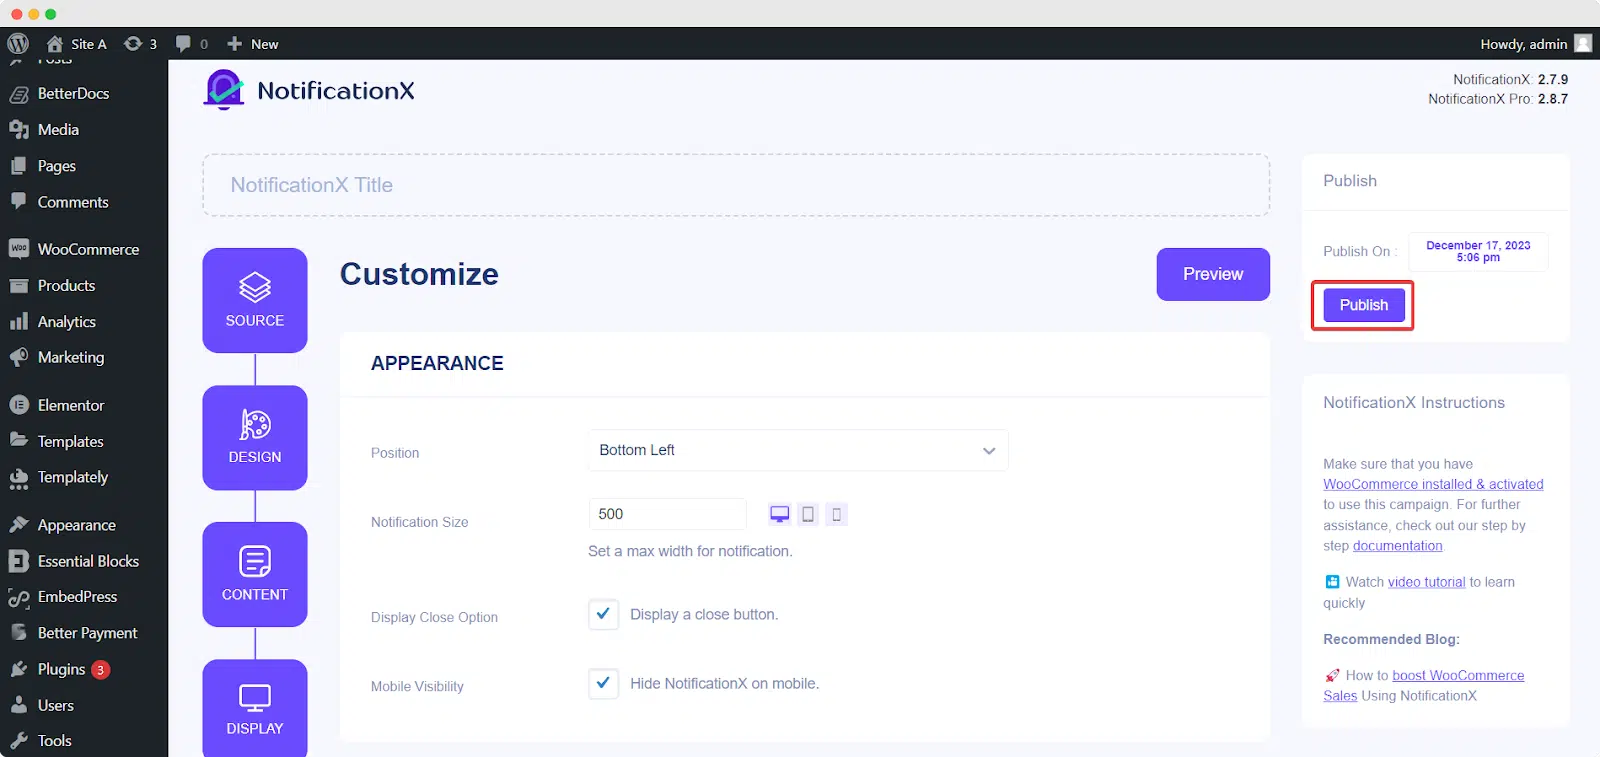Click the WordPress logo in admin bar
1600x757 pixels.
18,44
